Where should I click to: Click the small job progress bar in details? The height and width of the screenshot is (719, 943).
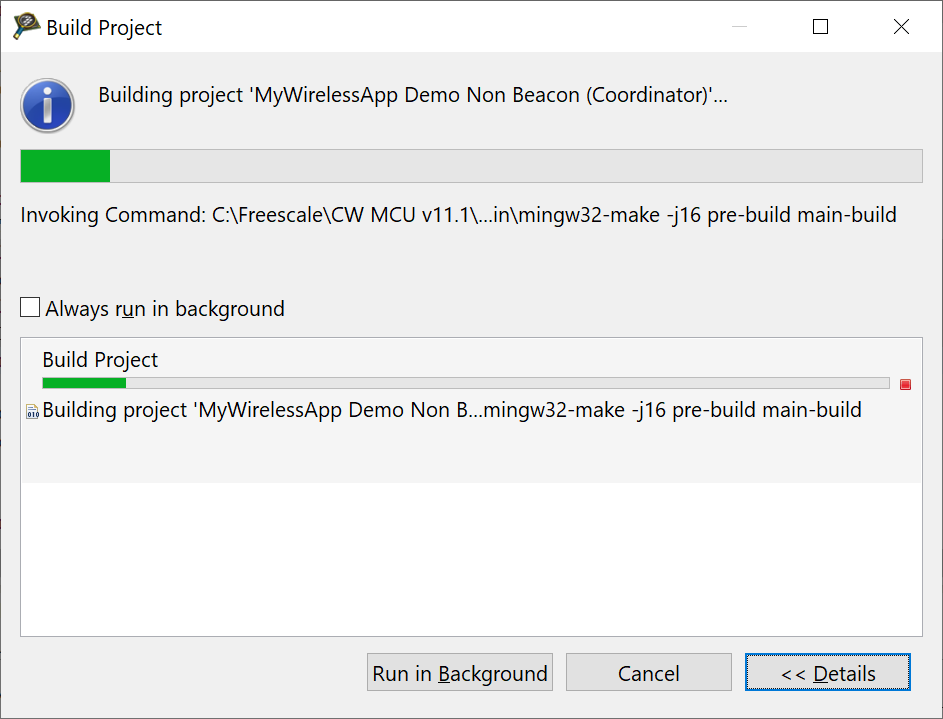click(465, 383)
